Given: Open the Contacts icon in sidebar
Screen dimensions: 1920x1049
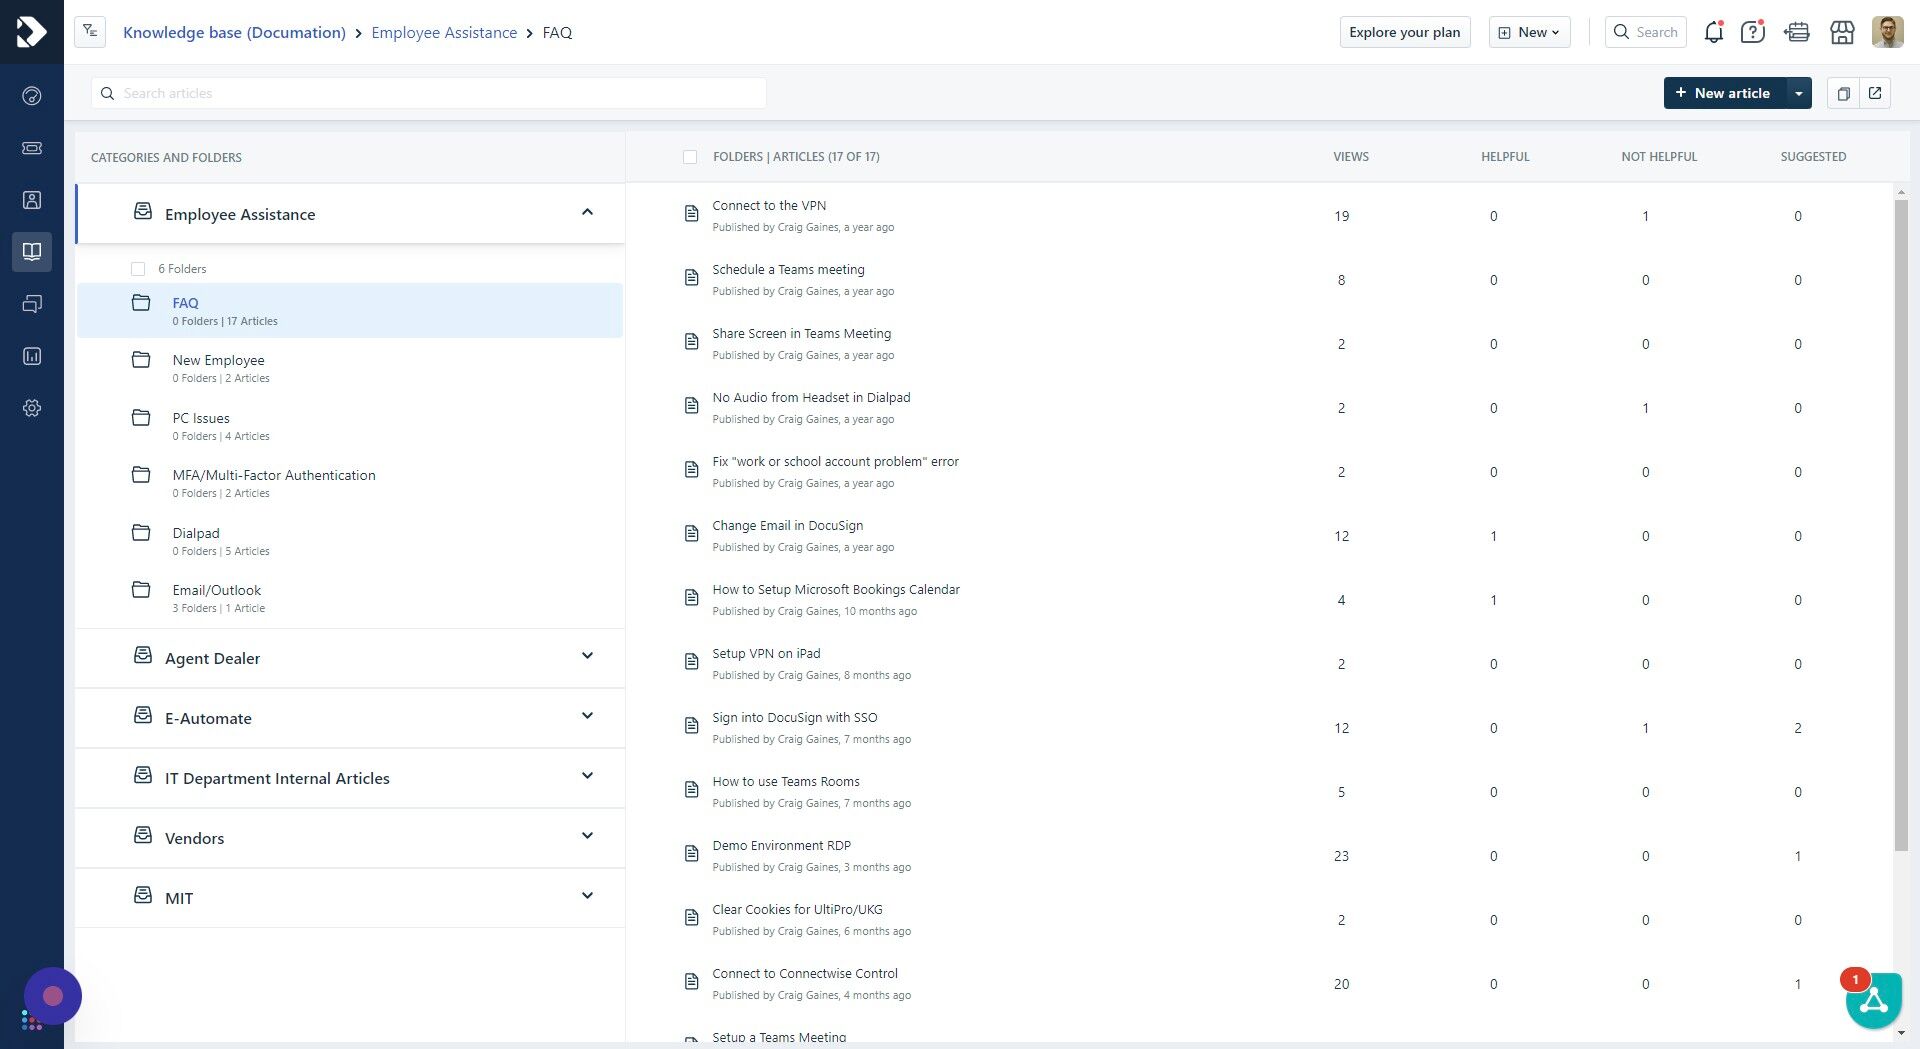Looking at the screenshot, I should click(x=32, y=200).
